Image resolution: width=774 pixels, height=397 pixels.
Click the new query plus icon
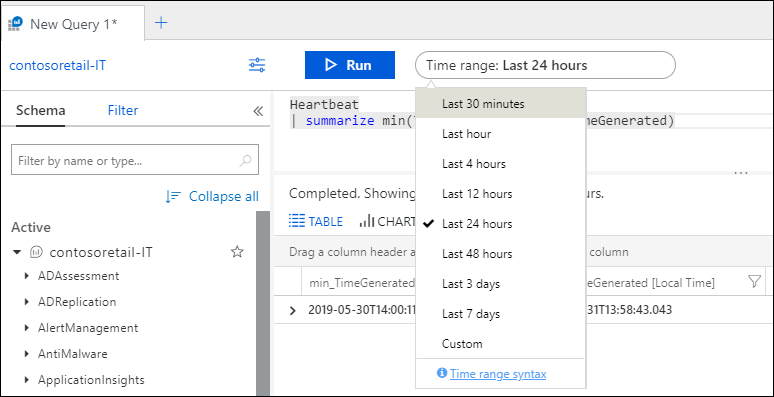pos(161,23)
